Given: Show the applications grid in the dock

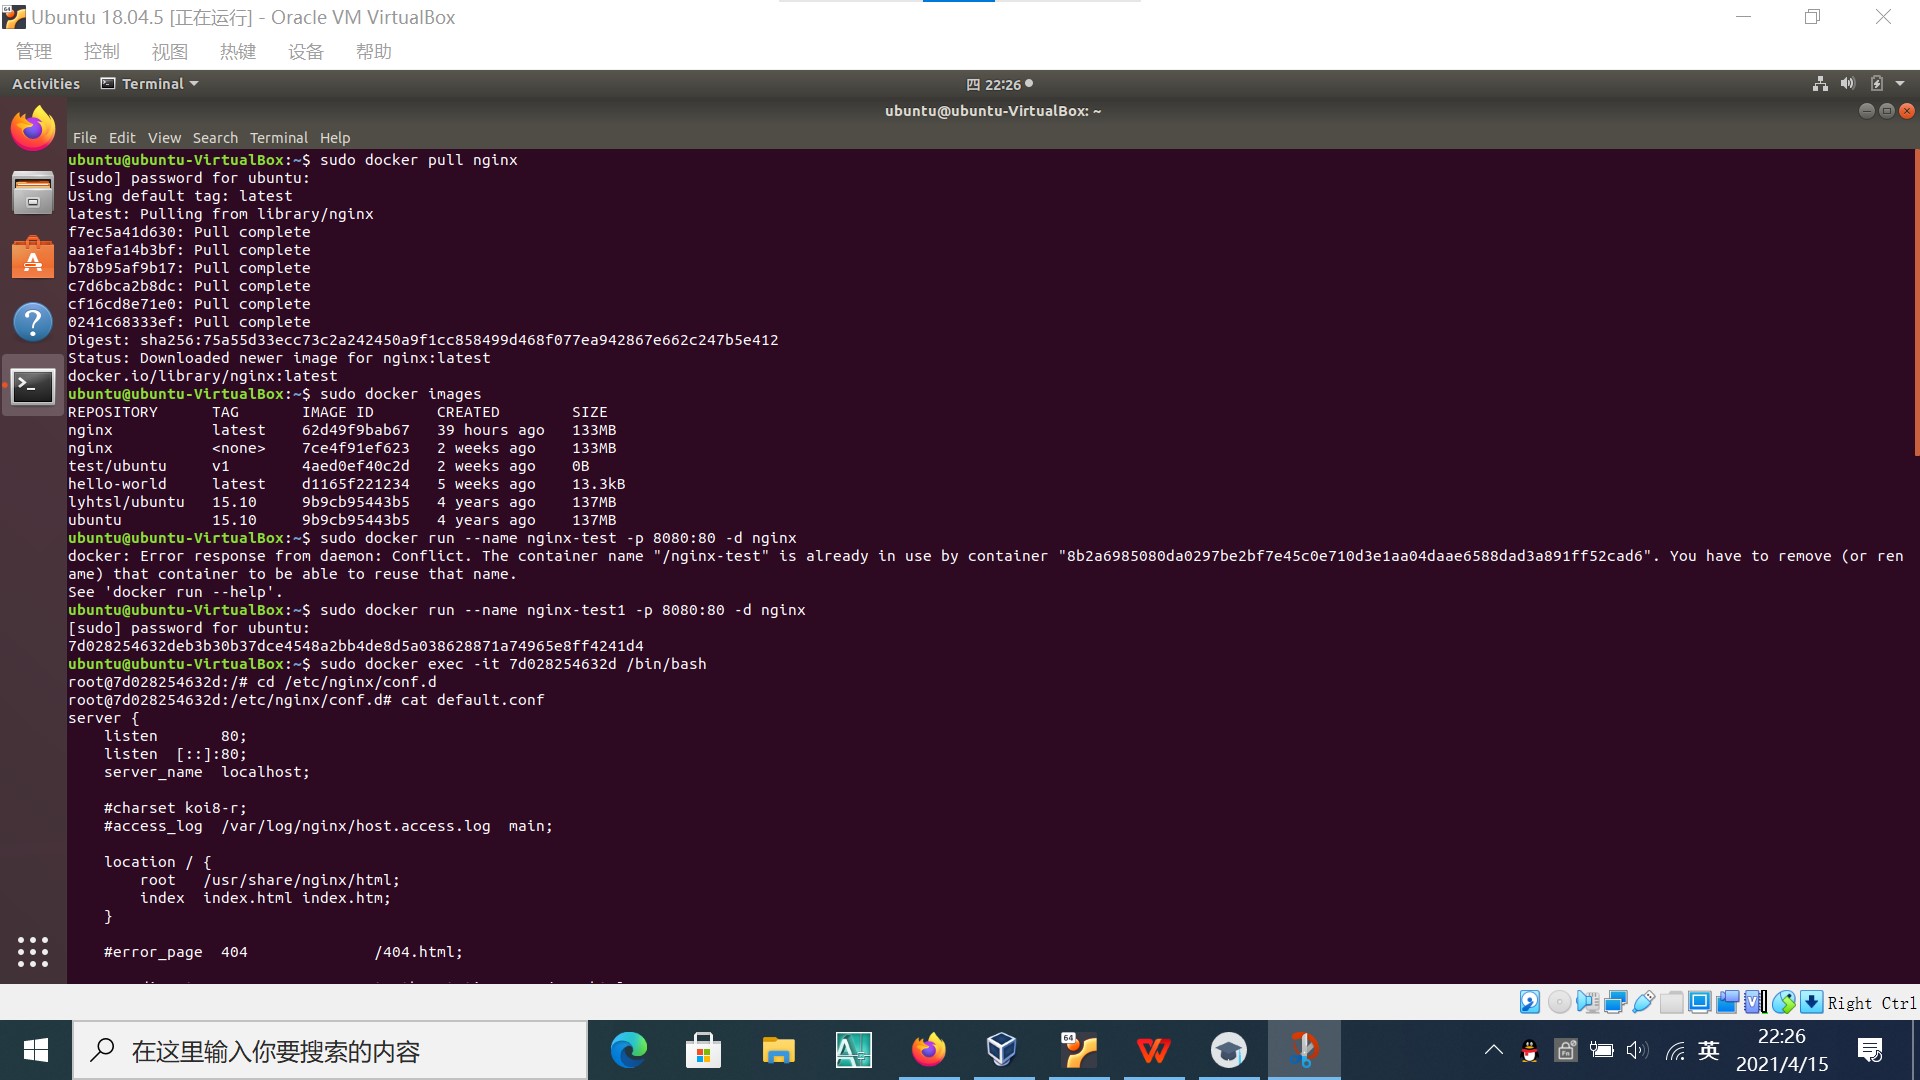Looking at the screenshot, I should pos(33,951).
